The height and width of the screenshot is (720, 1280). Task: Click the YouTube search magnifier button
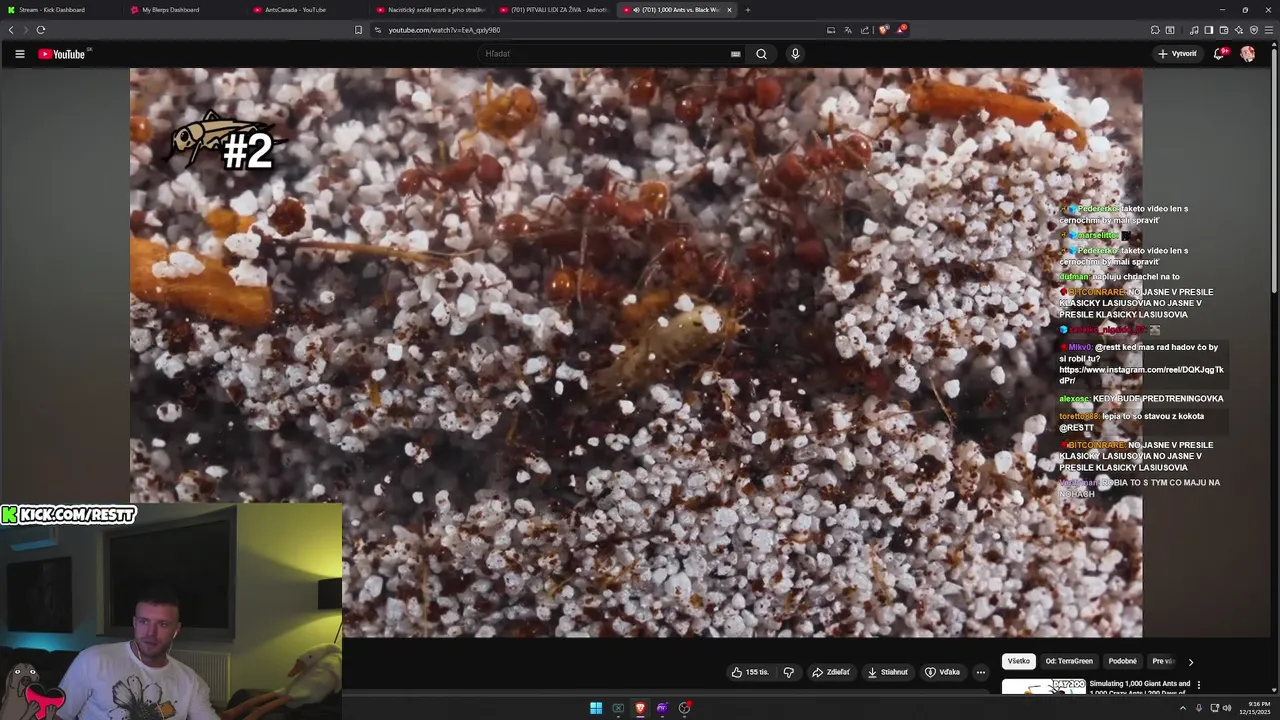tap(761, 54)
